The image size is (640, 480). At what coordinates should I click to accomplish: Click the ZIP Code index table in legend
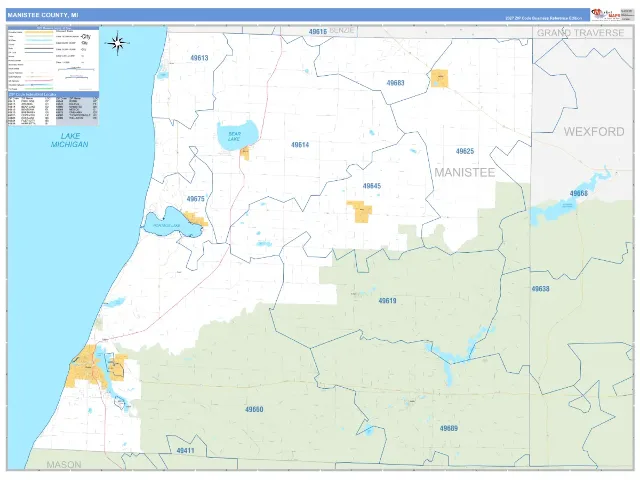[x=53, y=109]
